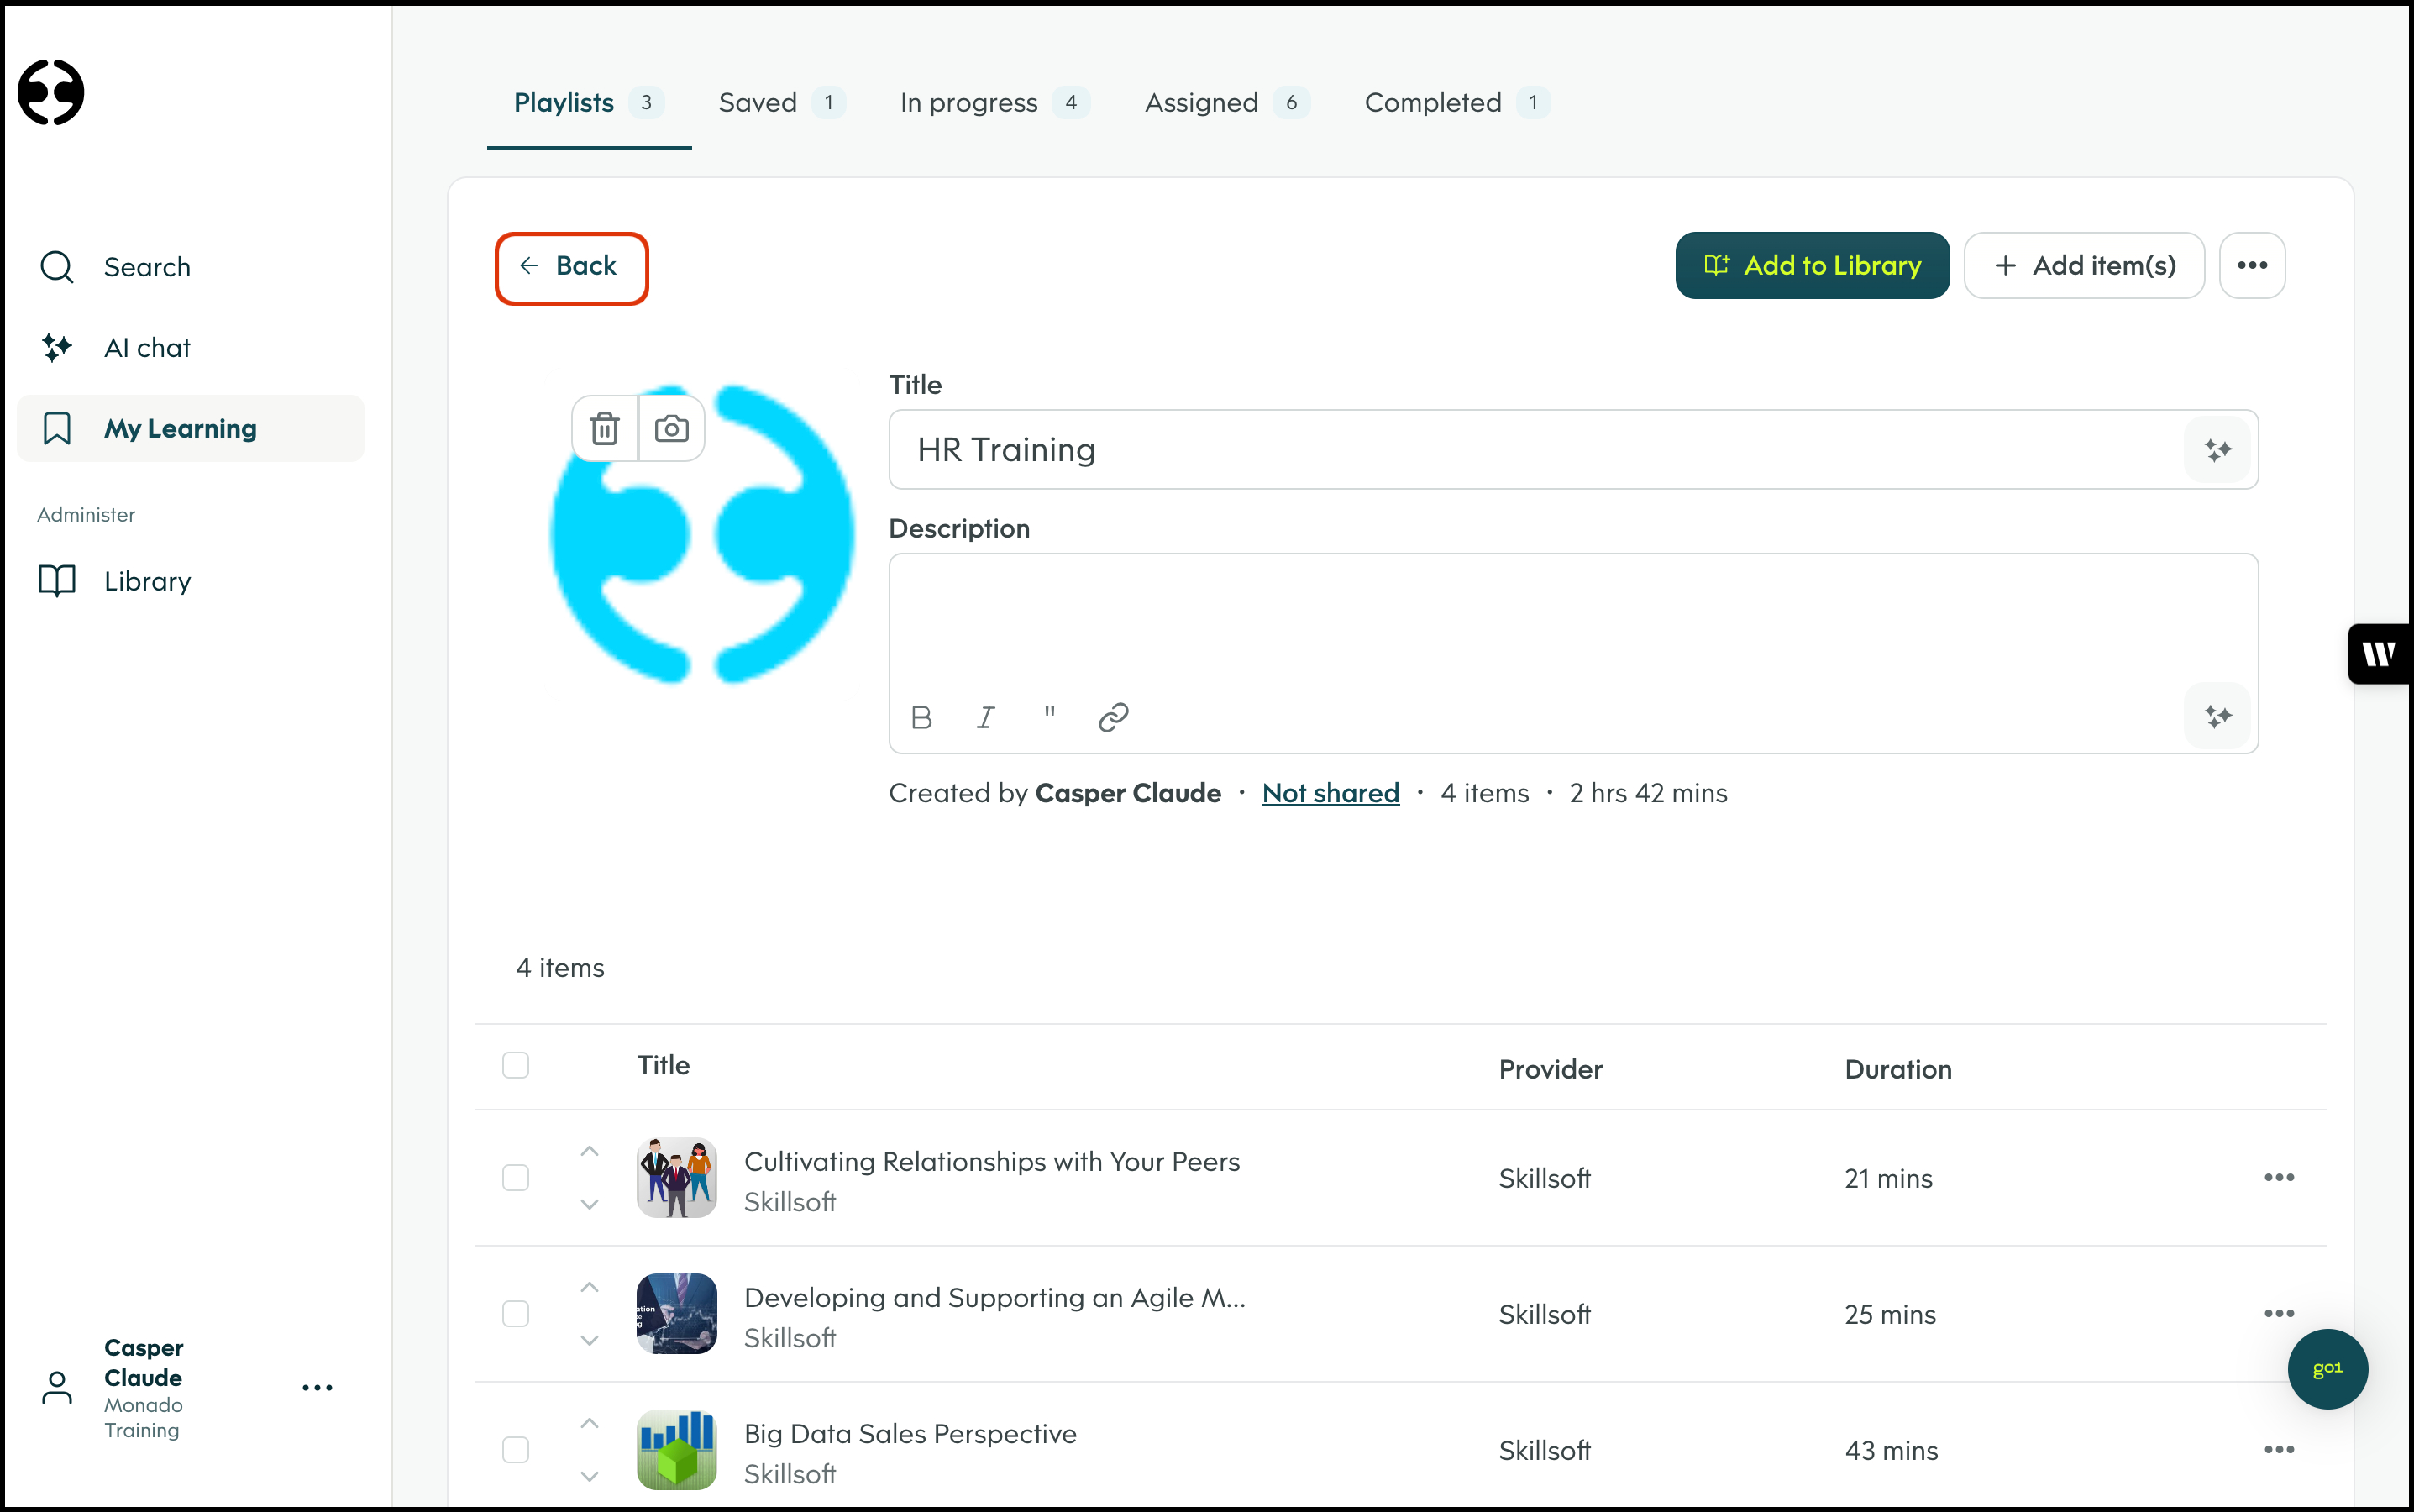The width and height of the screenshot is (2414, 1512).
Task: Switch to the Completed tab
Action: click(x=1457, y=102)
